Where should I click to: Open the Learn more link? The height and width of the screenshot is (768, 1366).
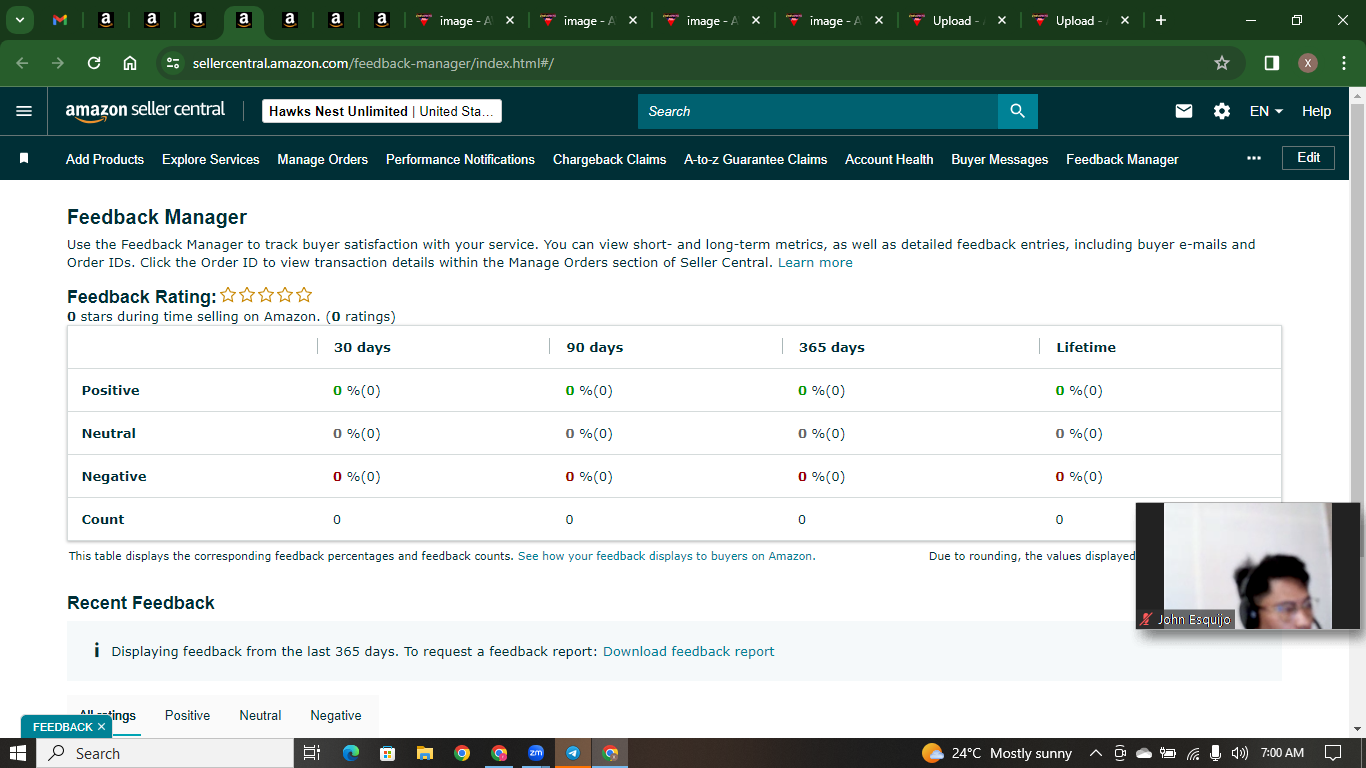click(815, 263)
